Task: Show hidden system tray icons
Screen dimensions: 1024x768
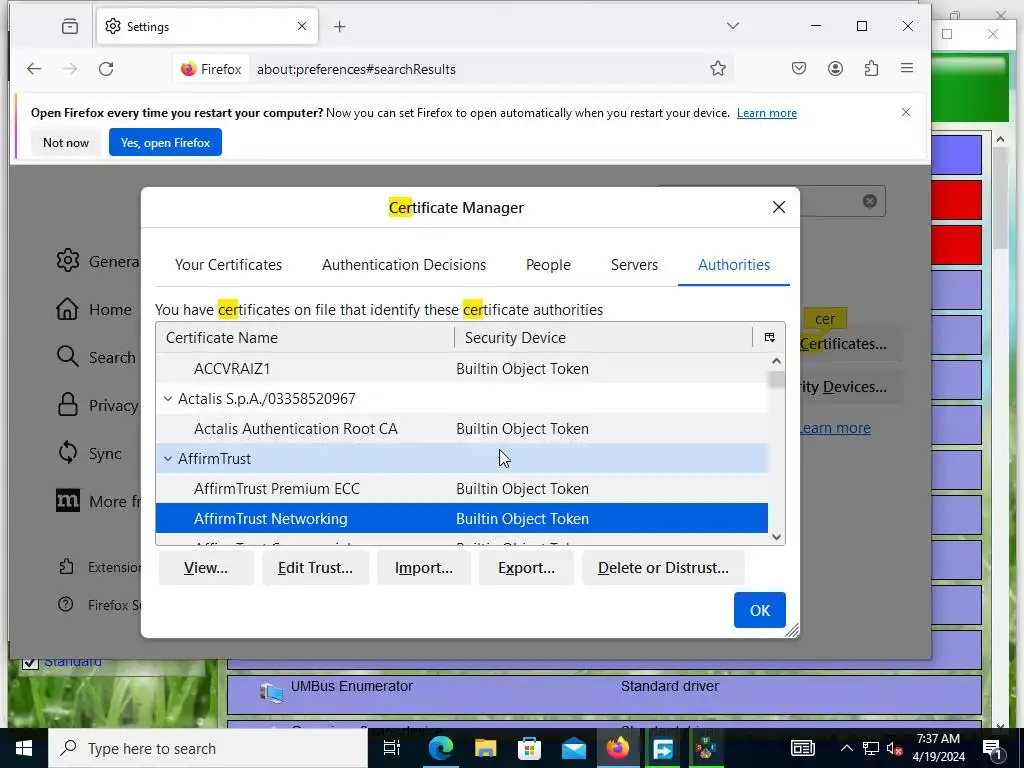Action: [x=846, y=748]
